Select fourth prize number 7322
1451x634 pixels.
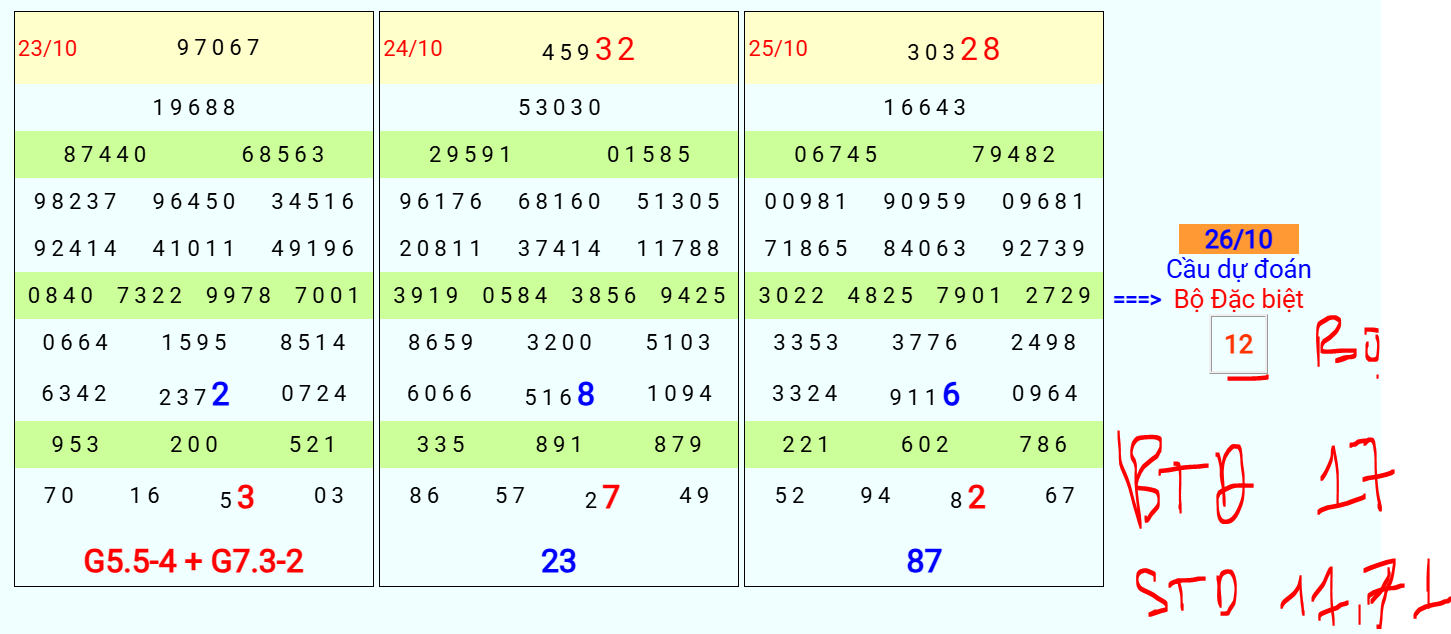[x=150, y=295]
